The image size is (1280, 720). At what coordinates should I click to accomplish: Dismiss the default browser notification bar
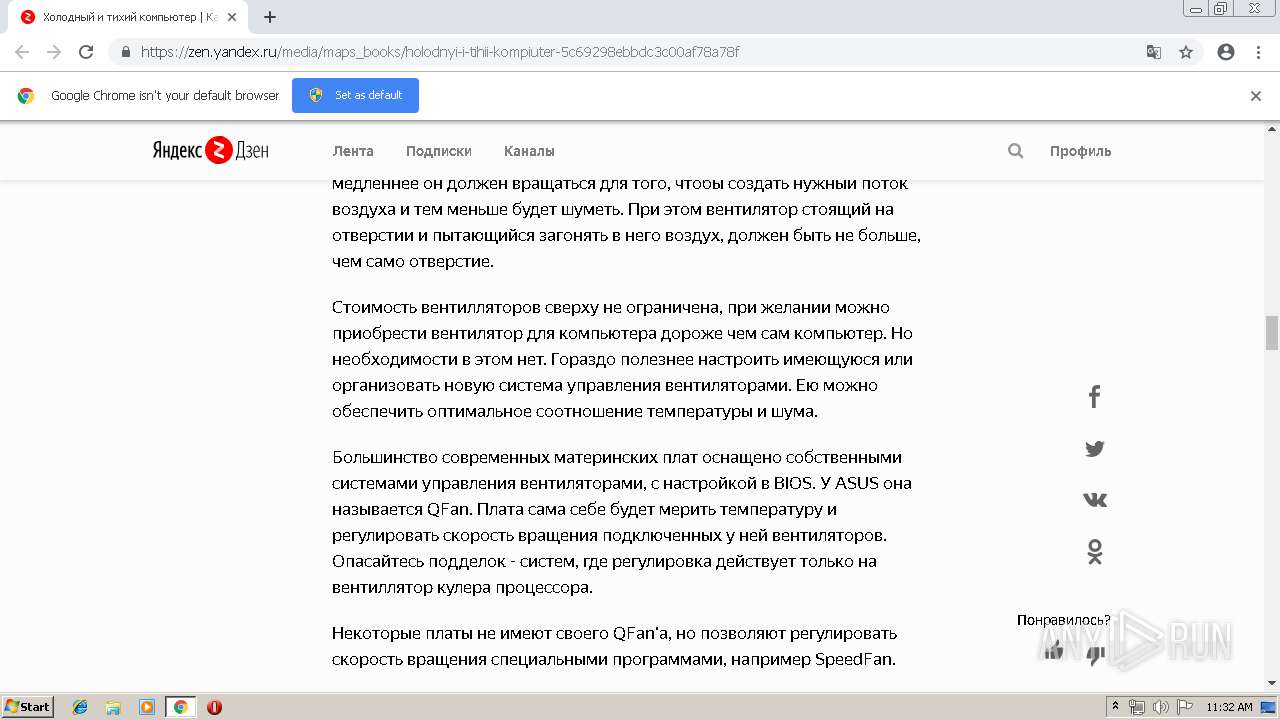(1256, 96)
